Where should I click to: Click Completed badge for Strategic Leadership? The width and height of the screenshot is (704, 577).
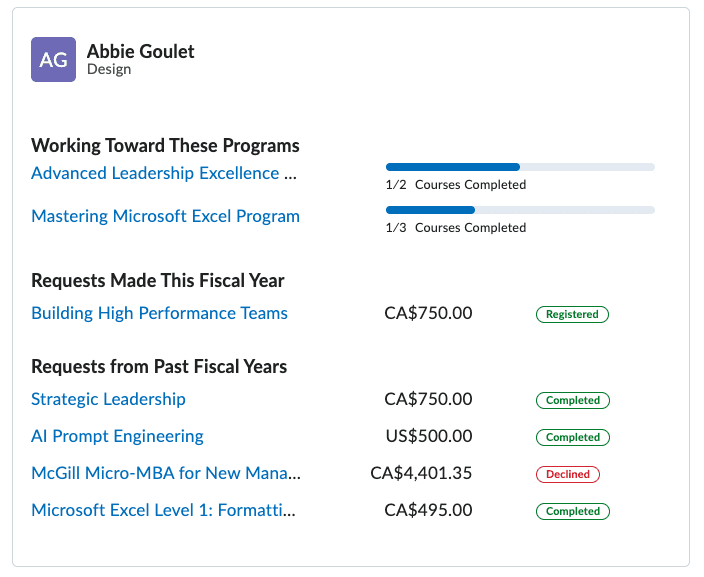click(572, 400)
